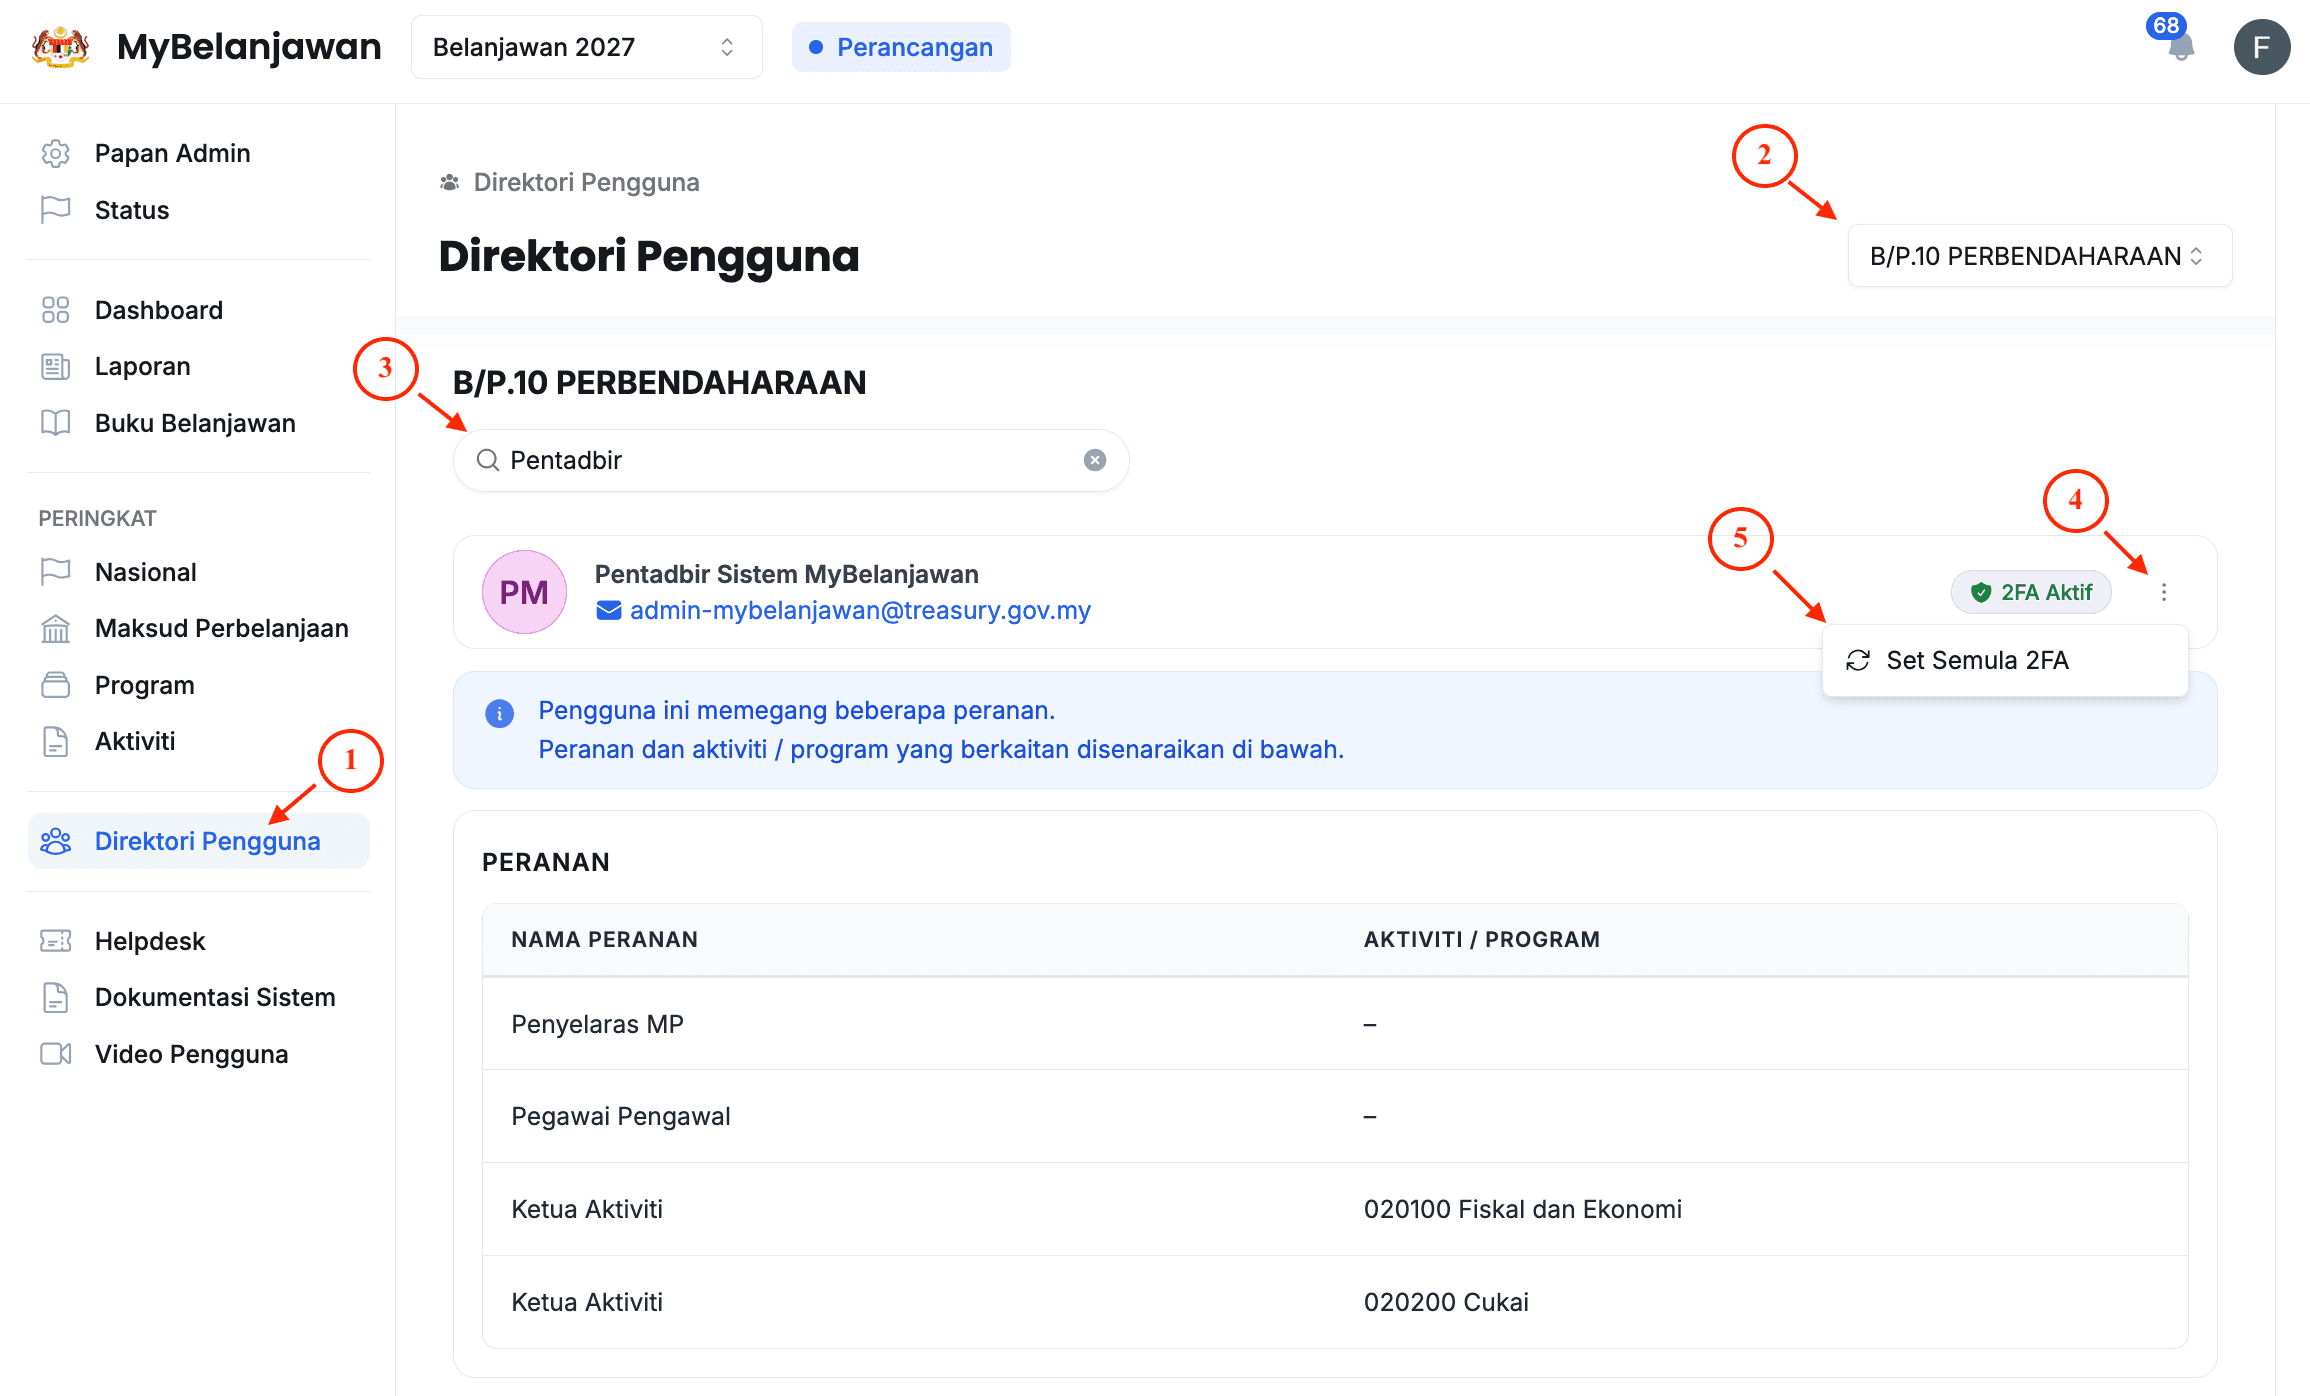Open Dokumentasi Sistem

[199, 997]
